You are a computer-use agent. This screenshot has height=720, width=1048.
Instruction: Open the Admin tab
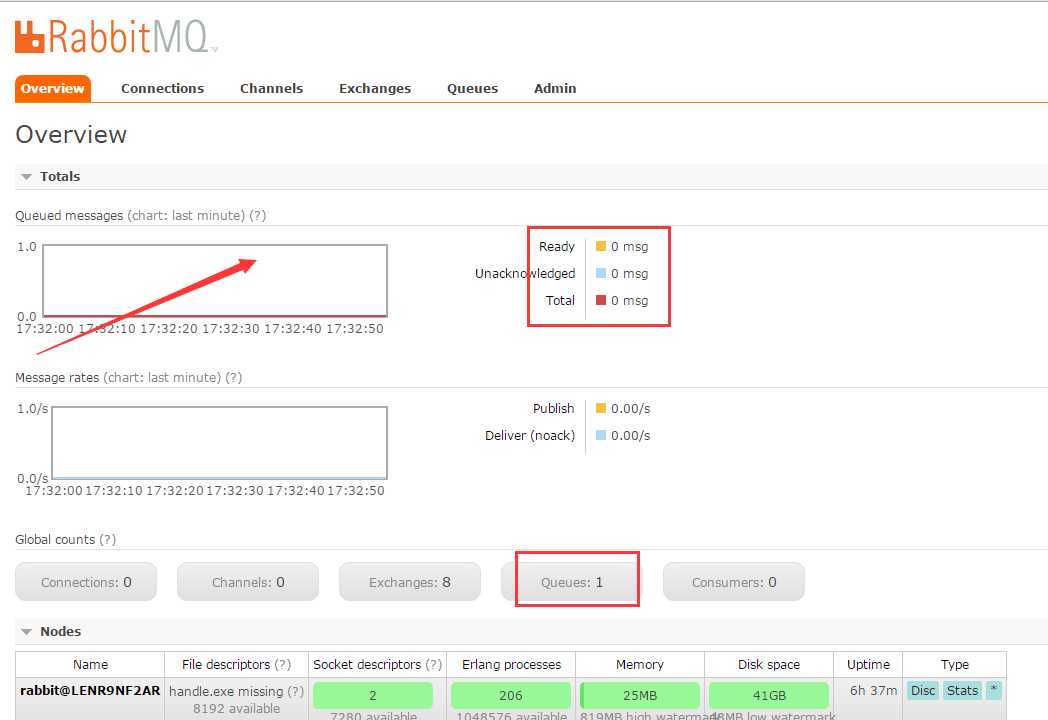pyautogui.click(x=555, y=88)
